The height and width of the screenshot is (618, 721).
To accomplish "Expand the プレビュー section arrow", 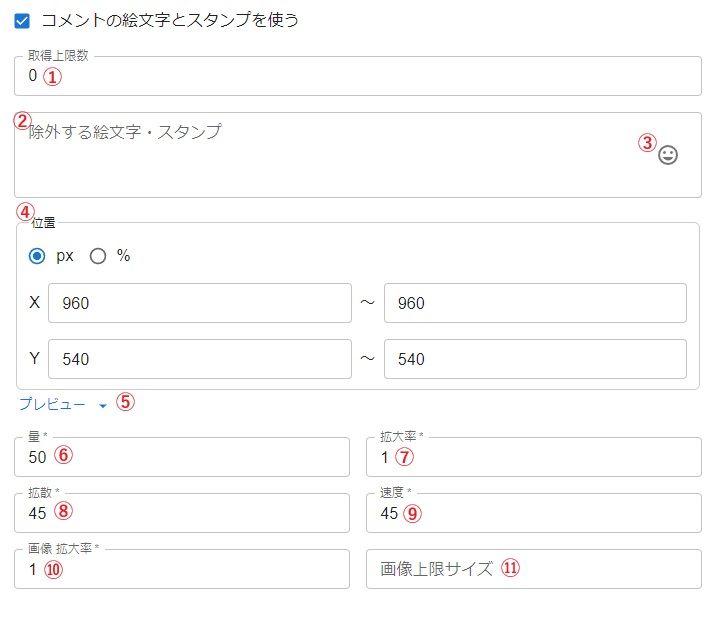I will tap(103, 405).
